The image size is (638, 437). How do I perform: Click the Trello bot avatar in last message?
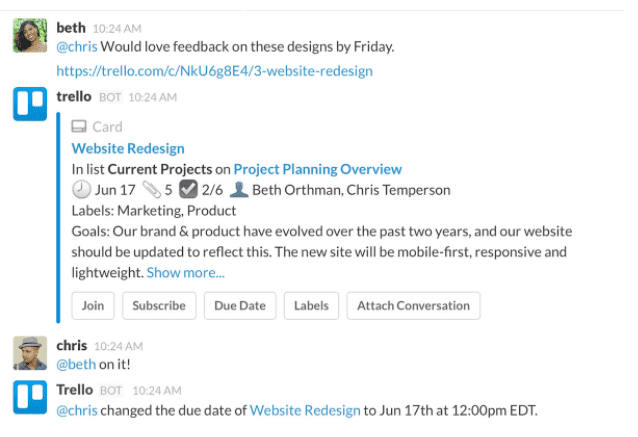(x=28, y=397)
